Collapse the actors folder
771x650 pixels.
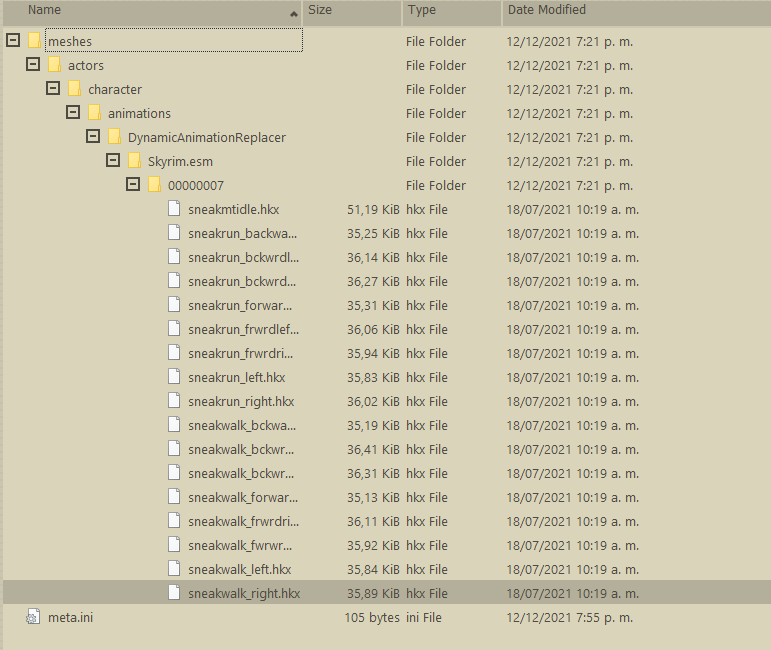(x=33, y=64)
